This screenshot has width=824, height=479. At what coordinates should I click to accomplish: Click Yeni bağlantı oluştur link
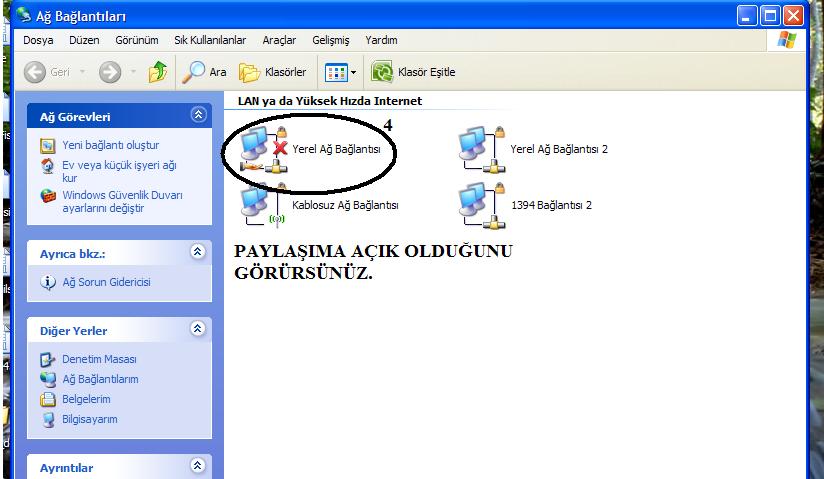pos(110,145)
